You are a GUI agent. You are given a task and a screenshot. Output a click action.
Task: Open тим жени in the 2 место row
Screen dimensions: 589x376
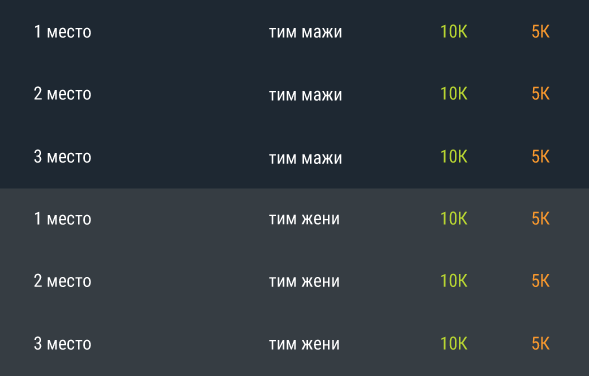304,281
